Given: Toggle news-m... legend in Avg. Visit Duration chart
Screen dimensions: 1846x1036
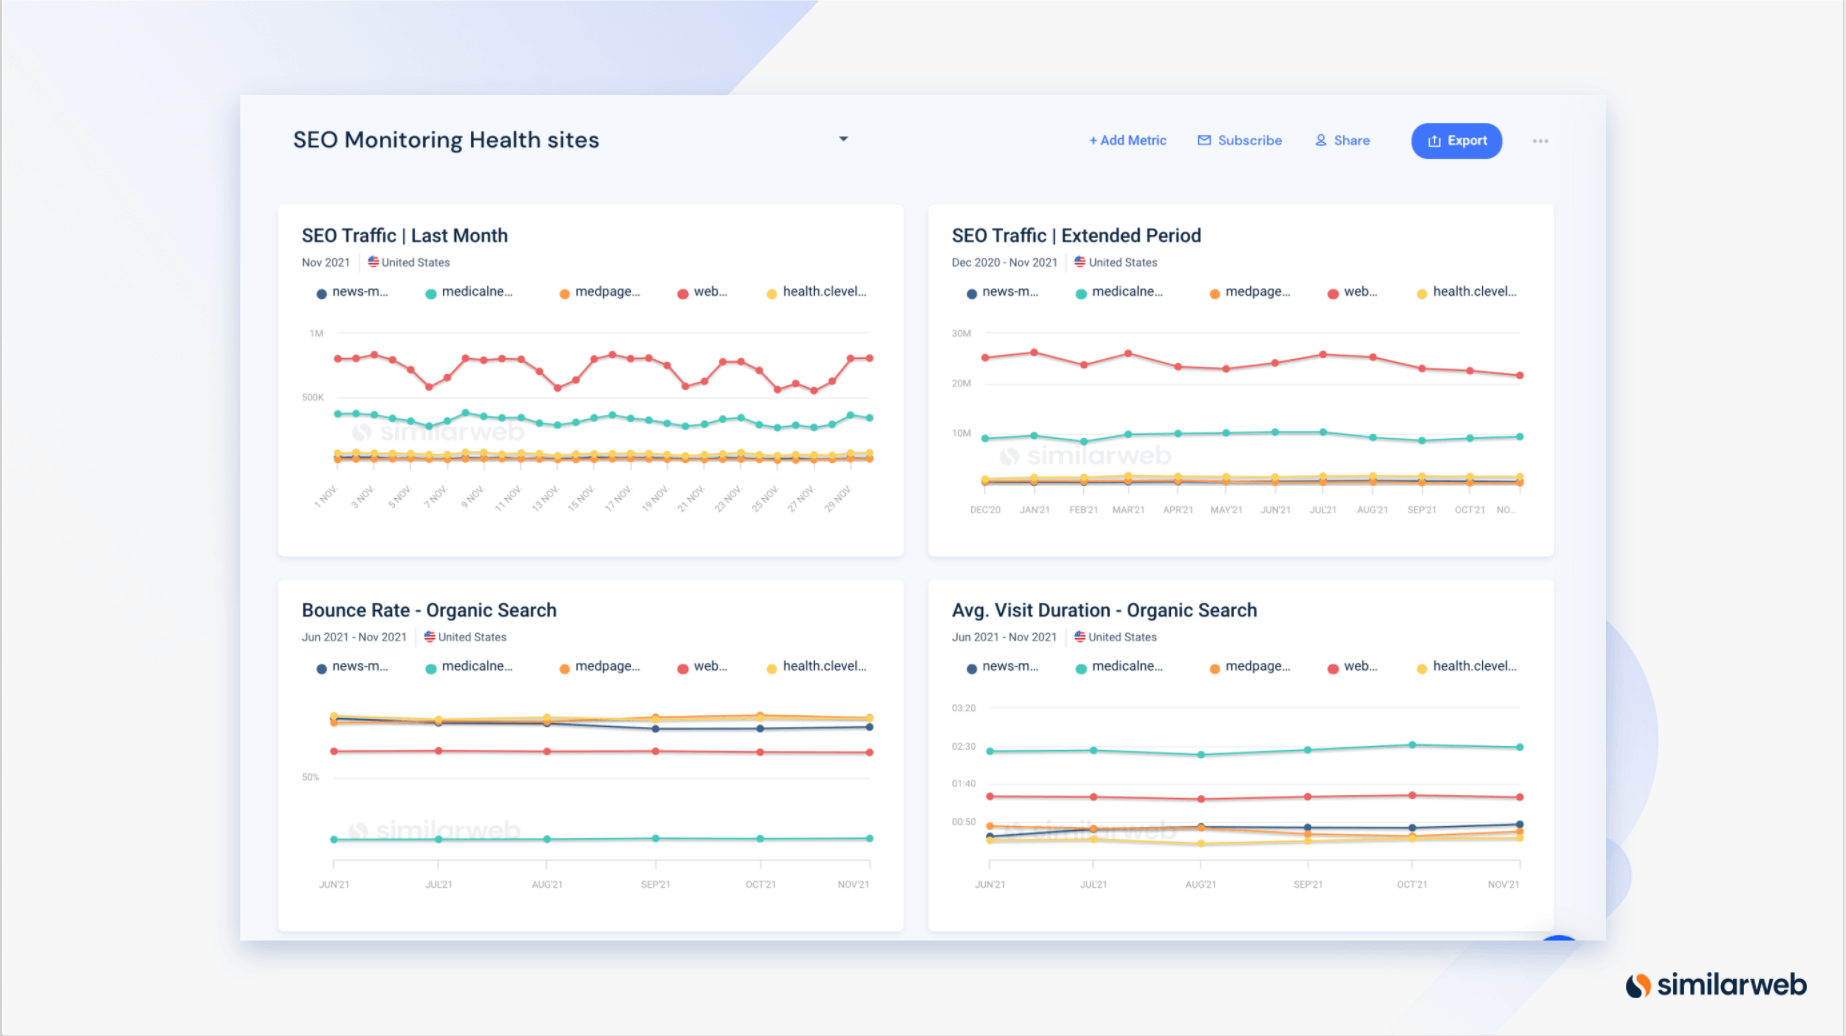Looking at the screenshot, I should [1002, 667].
